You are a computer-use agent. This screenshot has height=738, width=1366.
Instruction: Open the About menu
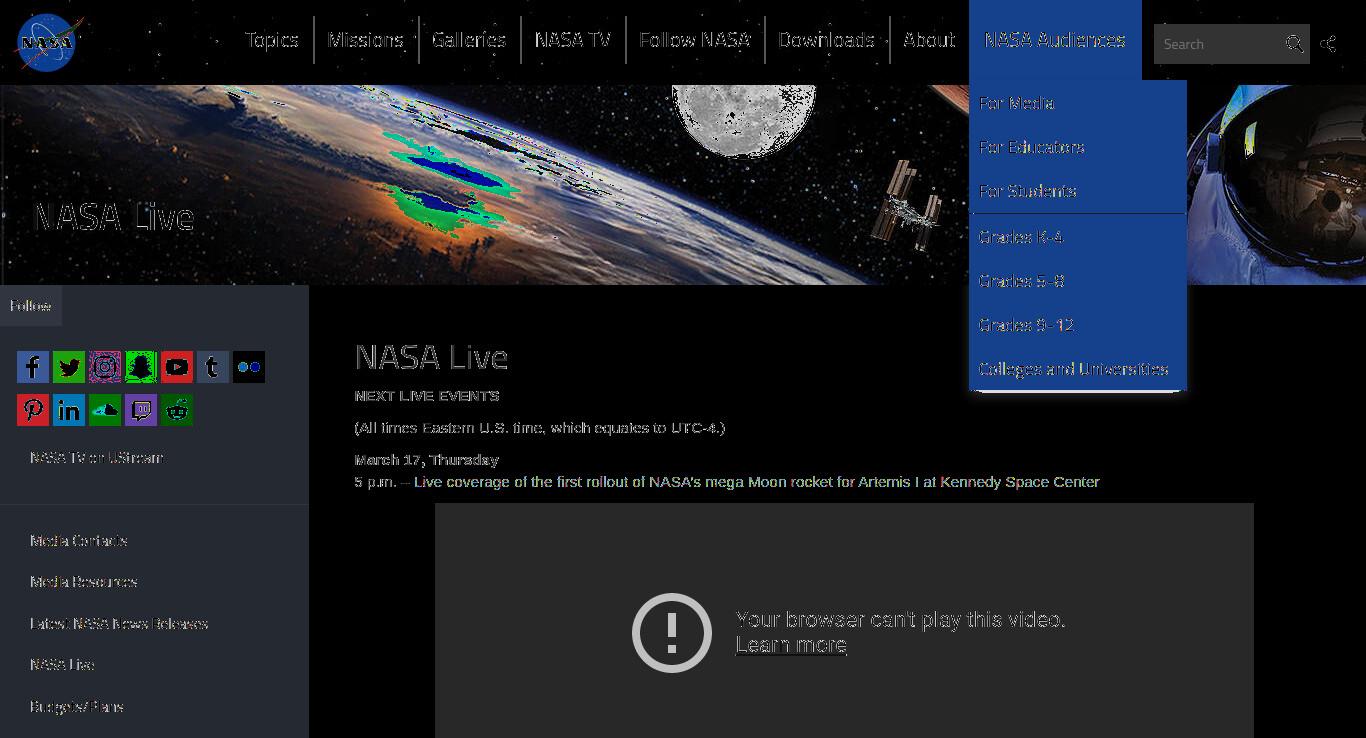click(929, 40)
